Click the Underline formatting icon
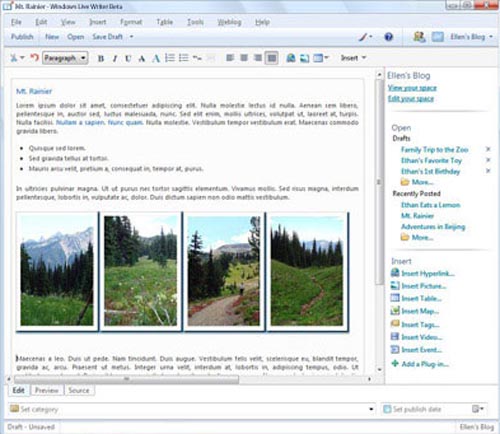 click(x=128, y=59)
